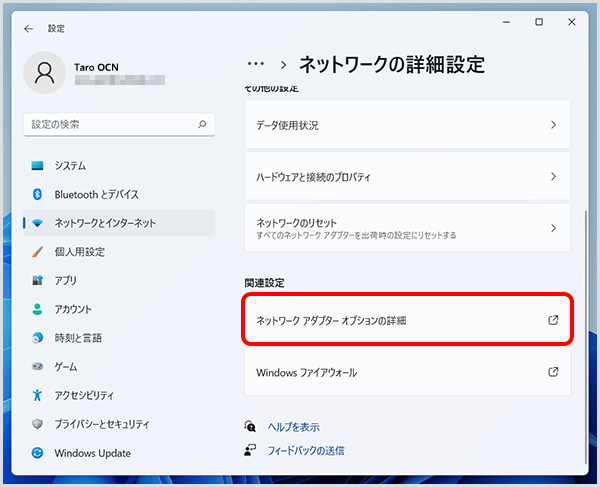Image resolution: width=600 pixels, height=487 pixels.
Task: Click フィードバックの送信 link
Action: [305, 451]
